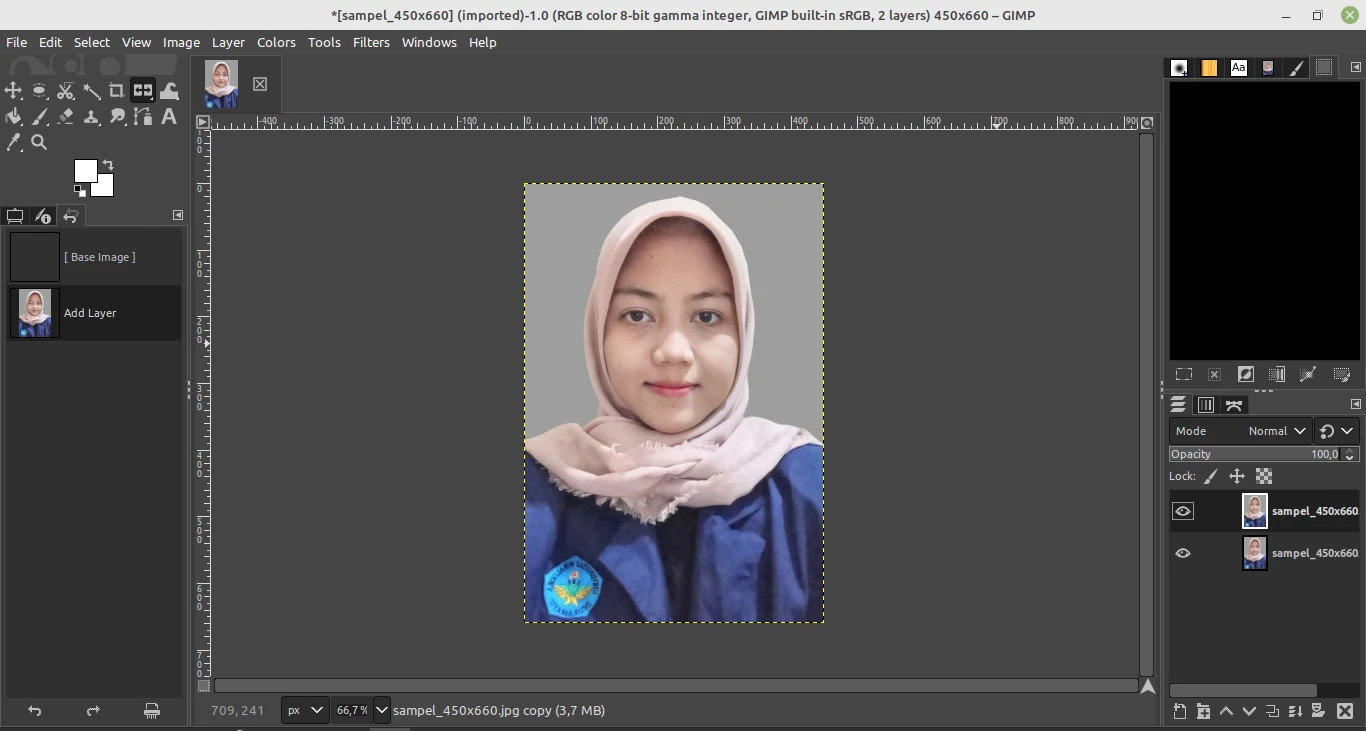The width and height of the screenshot is (1366, 731).
Task: Create a new layer group
Action: [1203, 711]
